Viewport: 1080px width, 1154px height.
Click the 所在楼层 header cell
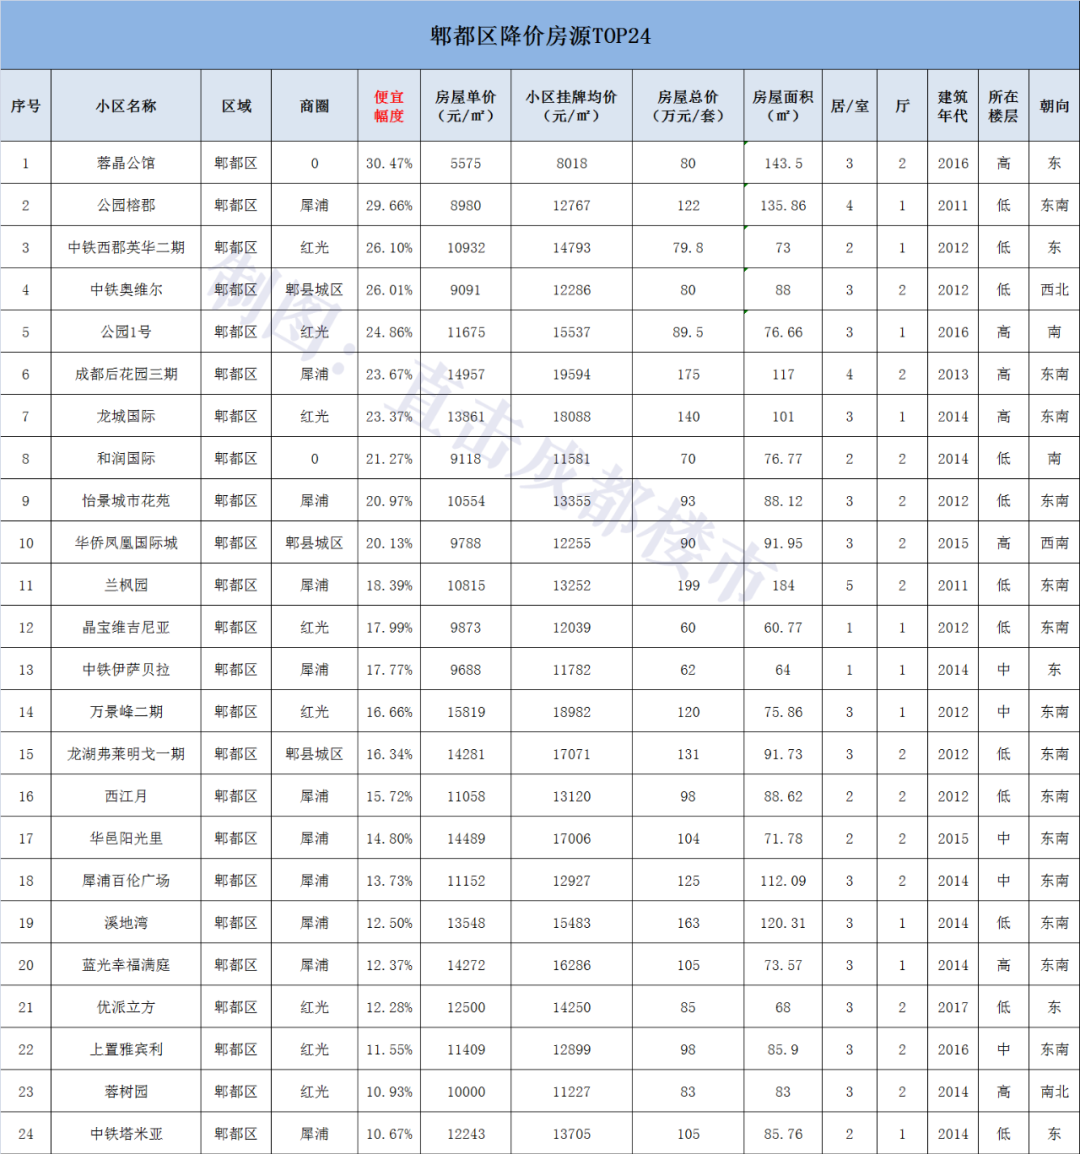[1003, 106]
